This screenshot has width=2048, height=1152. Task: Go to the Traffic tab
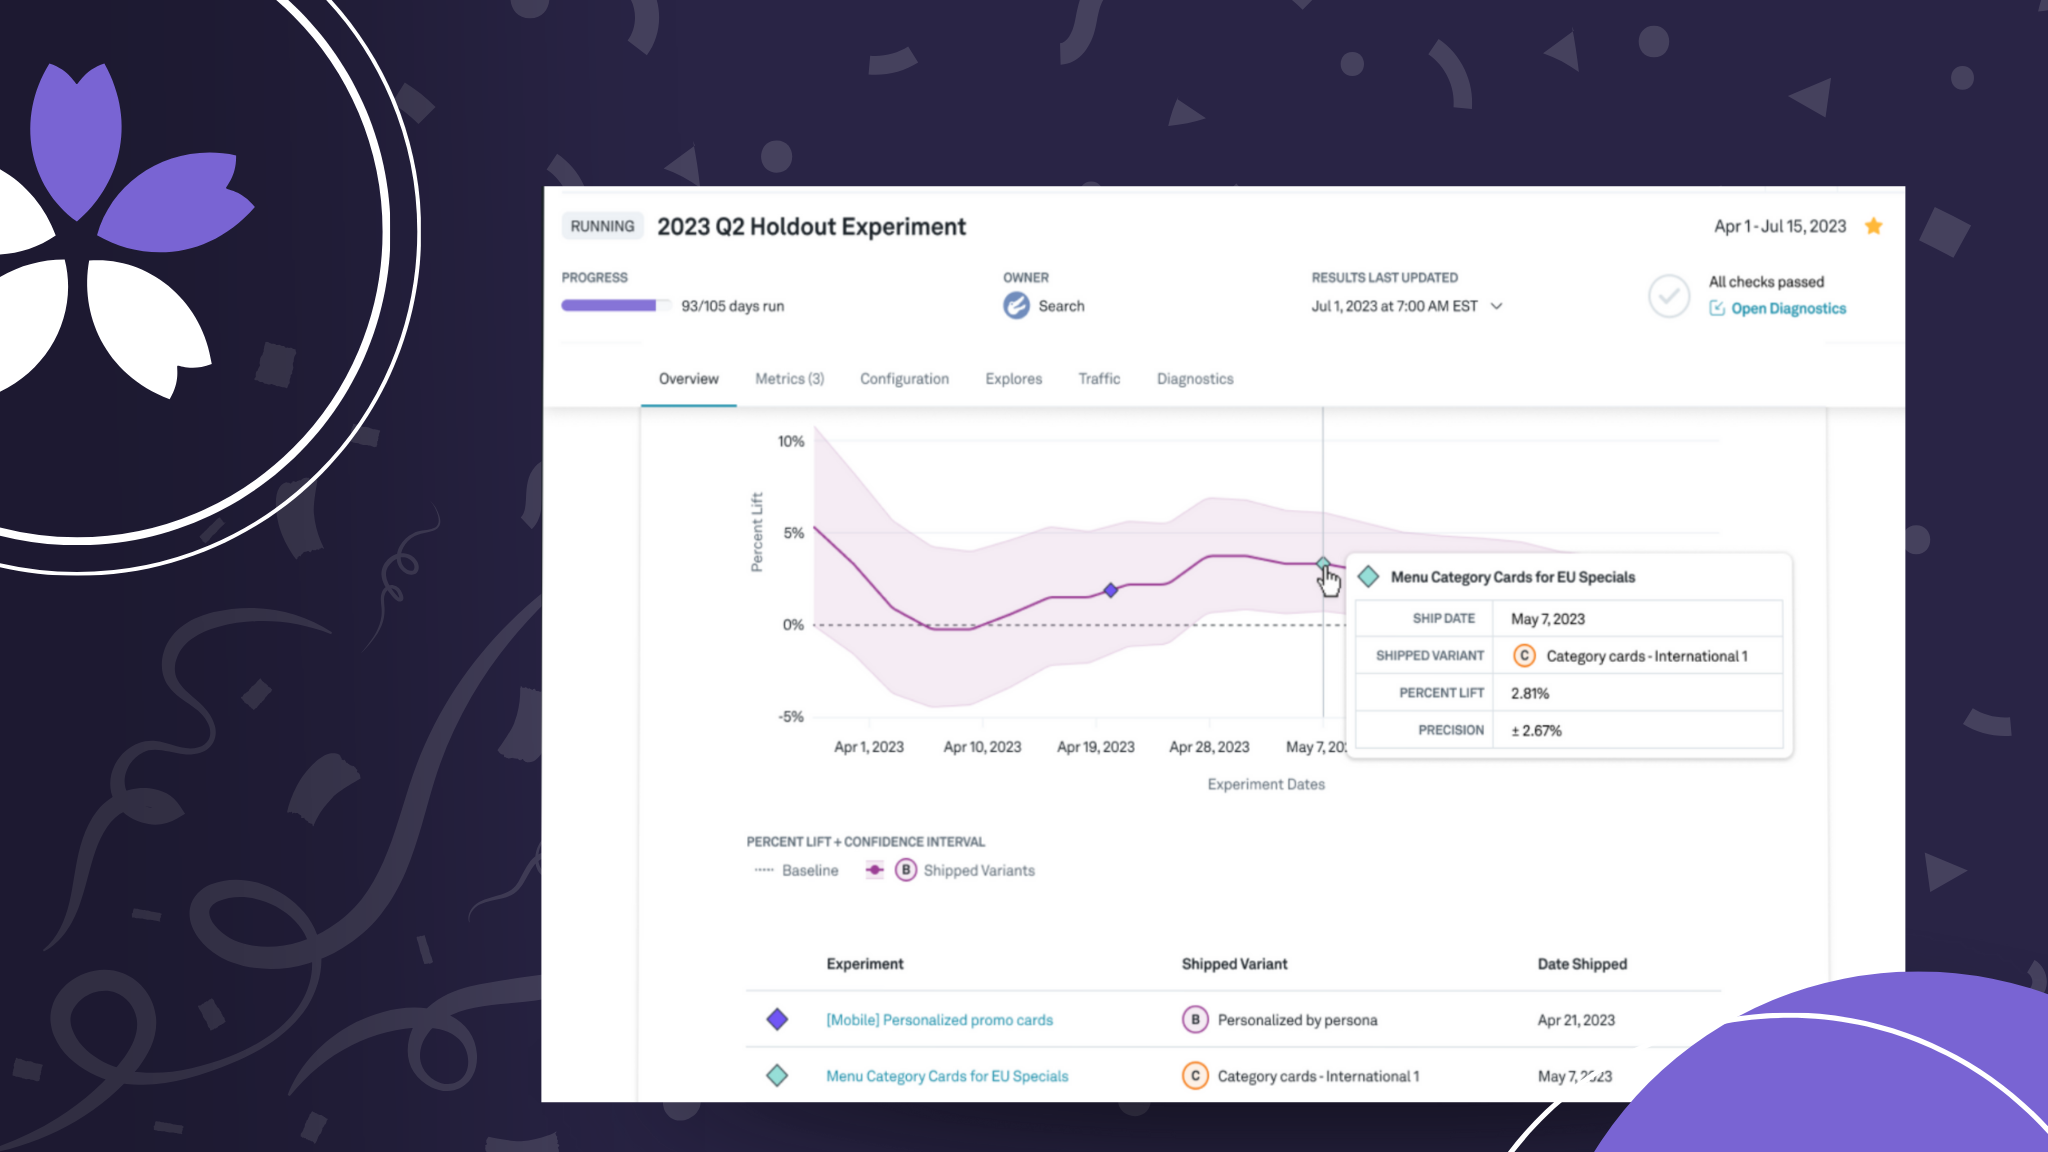[1099, 379]
